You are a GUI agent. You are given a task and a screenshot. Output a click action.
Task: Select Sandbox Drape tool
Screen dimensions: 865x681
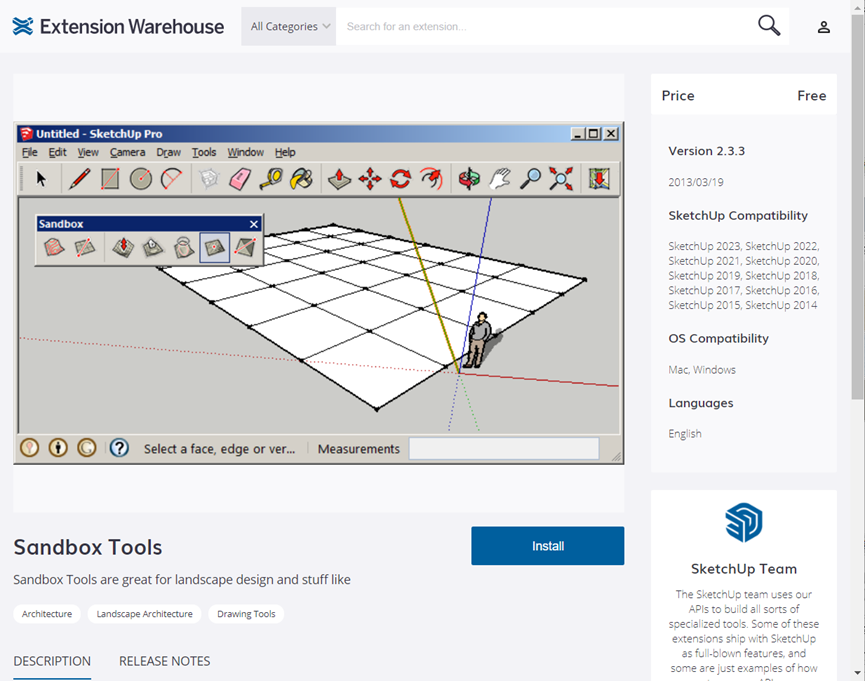184,247
